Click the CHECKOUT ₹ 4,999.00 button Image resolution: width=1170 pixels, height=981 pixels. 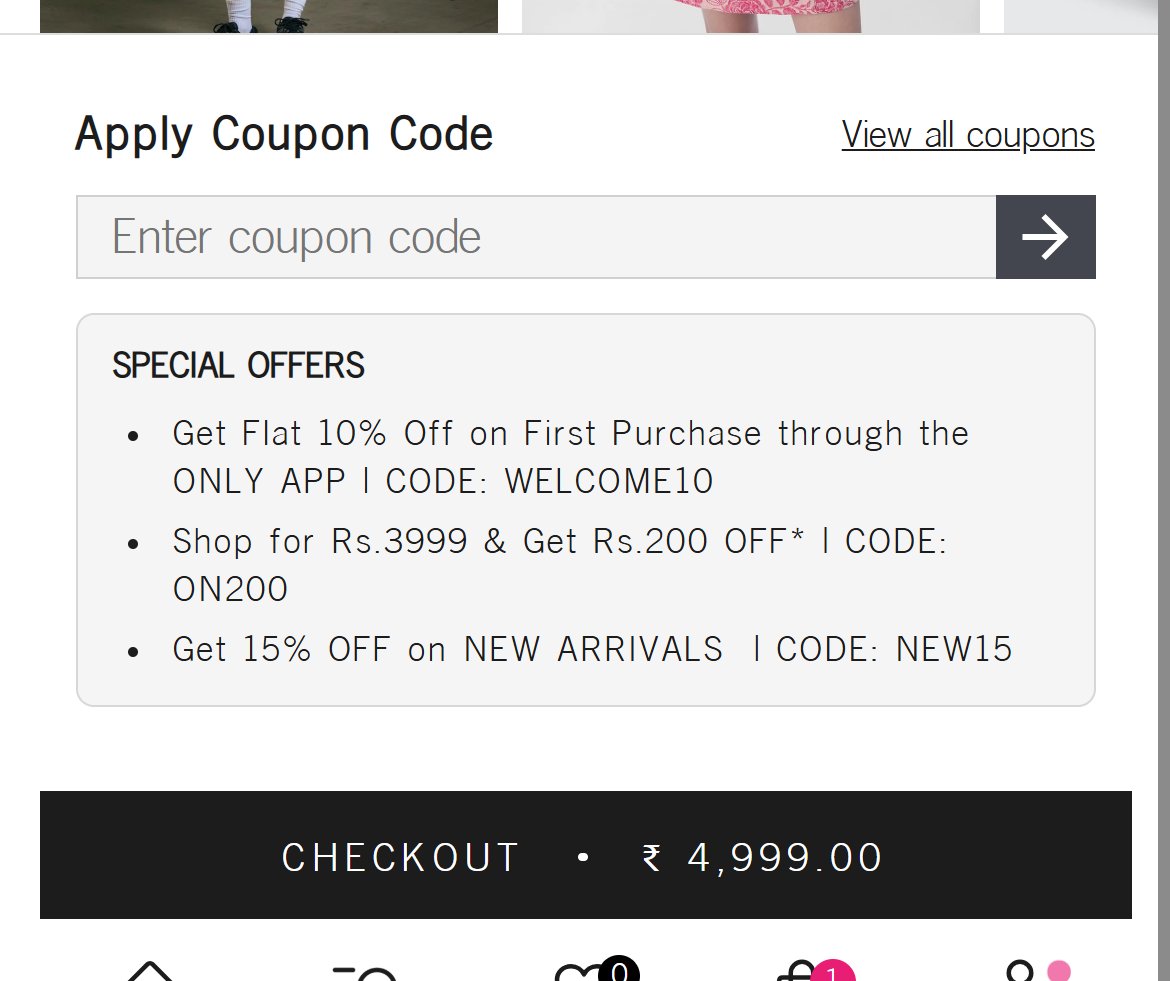tap(586, 855)
